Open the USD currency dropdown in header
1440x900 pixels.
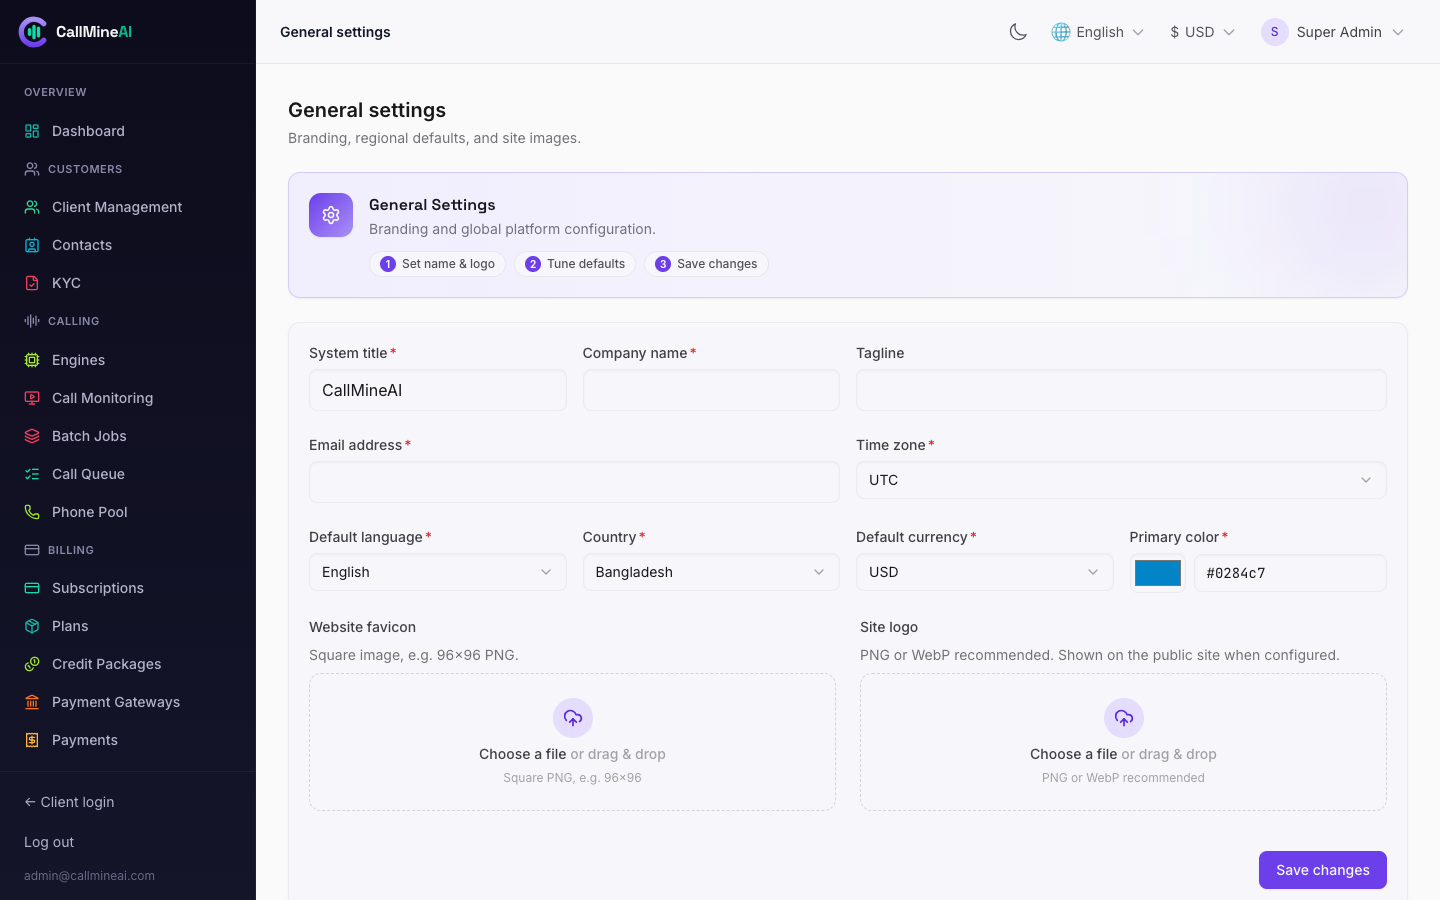pos(1202,32)
